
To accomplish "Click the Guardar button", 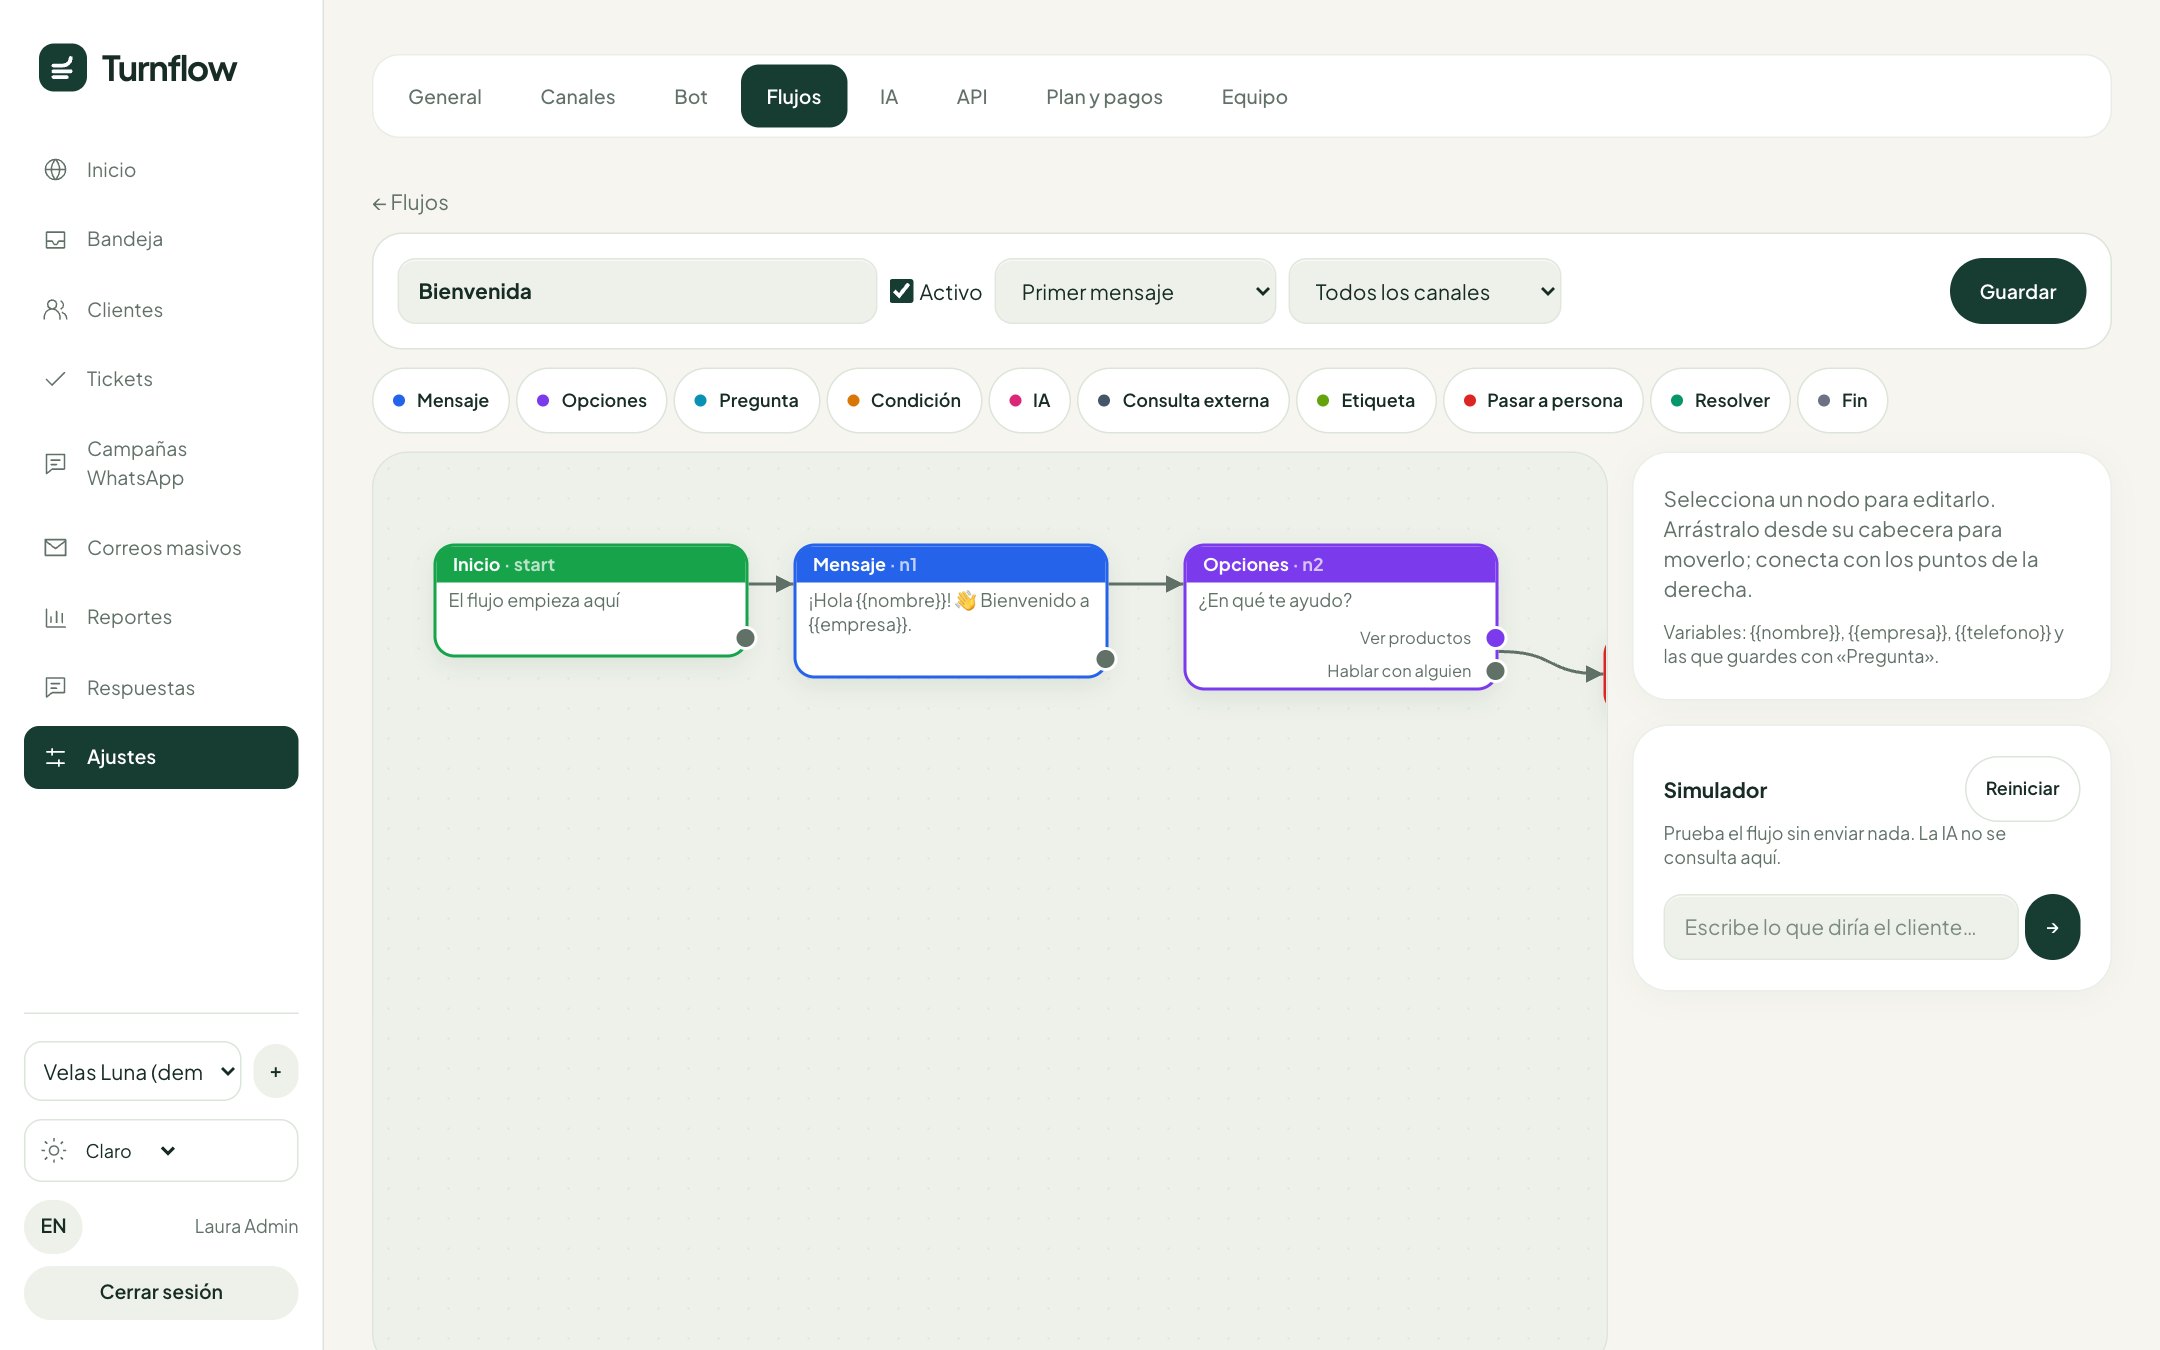I will point(2018,291).
